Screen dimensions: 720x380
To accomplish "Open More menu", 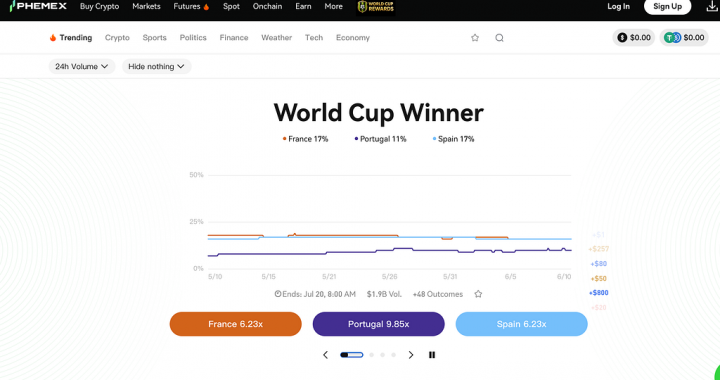I will click(x=333, y=6).
